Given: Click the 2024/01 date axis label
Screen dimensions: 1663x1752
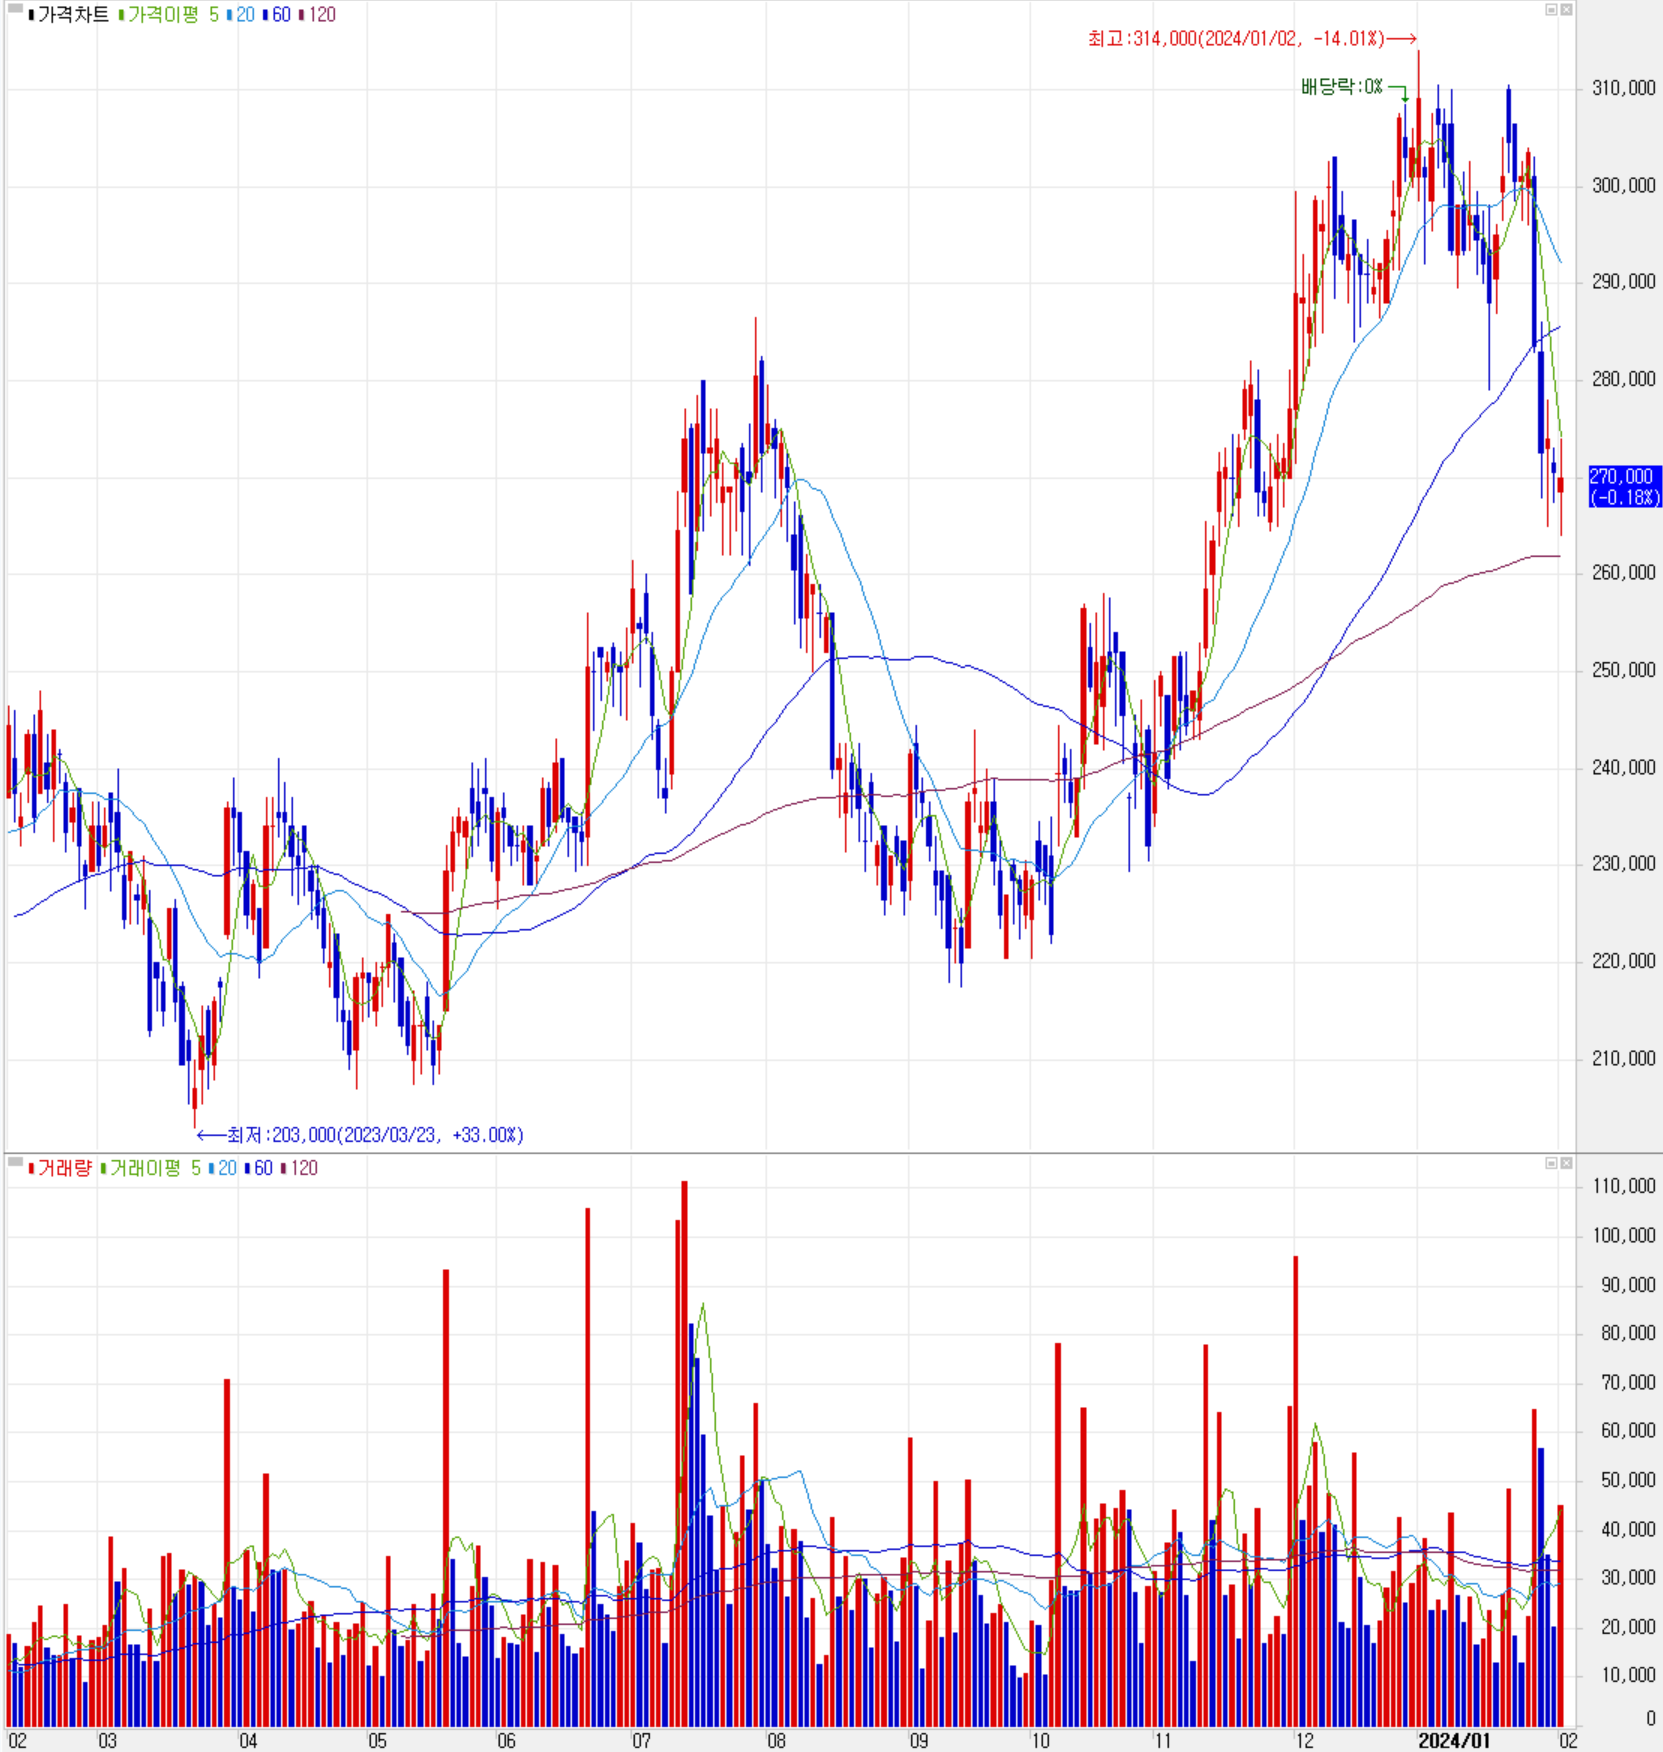Looking at the screenshot, I should coord(1454,1741).
